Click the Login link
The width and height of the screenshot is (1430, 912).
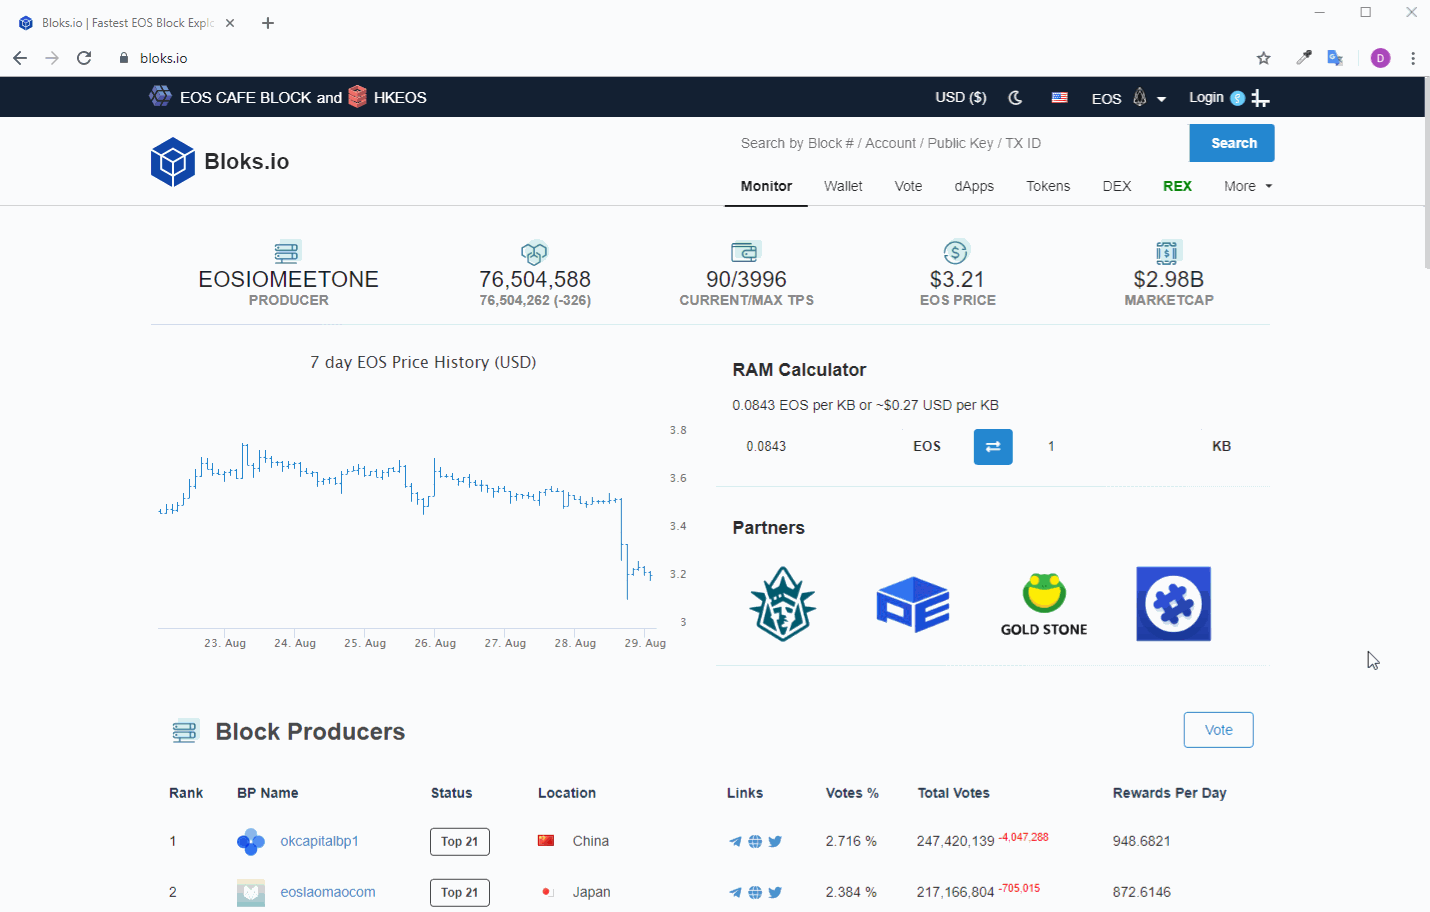(x=1206, y=97)
